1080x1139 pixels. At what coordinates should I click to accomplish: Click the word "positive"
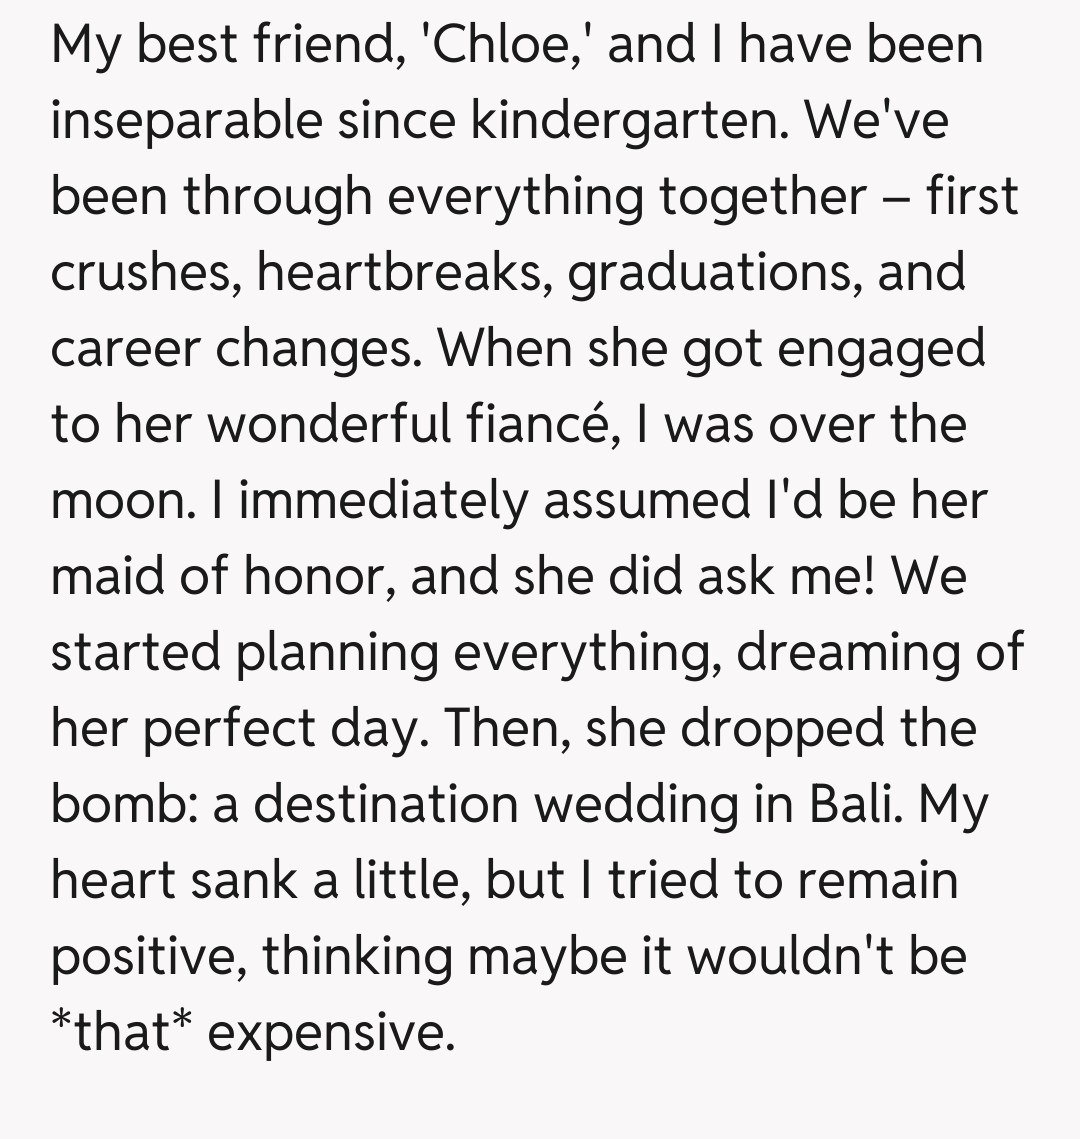[149, 957]
